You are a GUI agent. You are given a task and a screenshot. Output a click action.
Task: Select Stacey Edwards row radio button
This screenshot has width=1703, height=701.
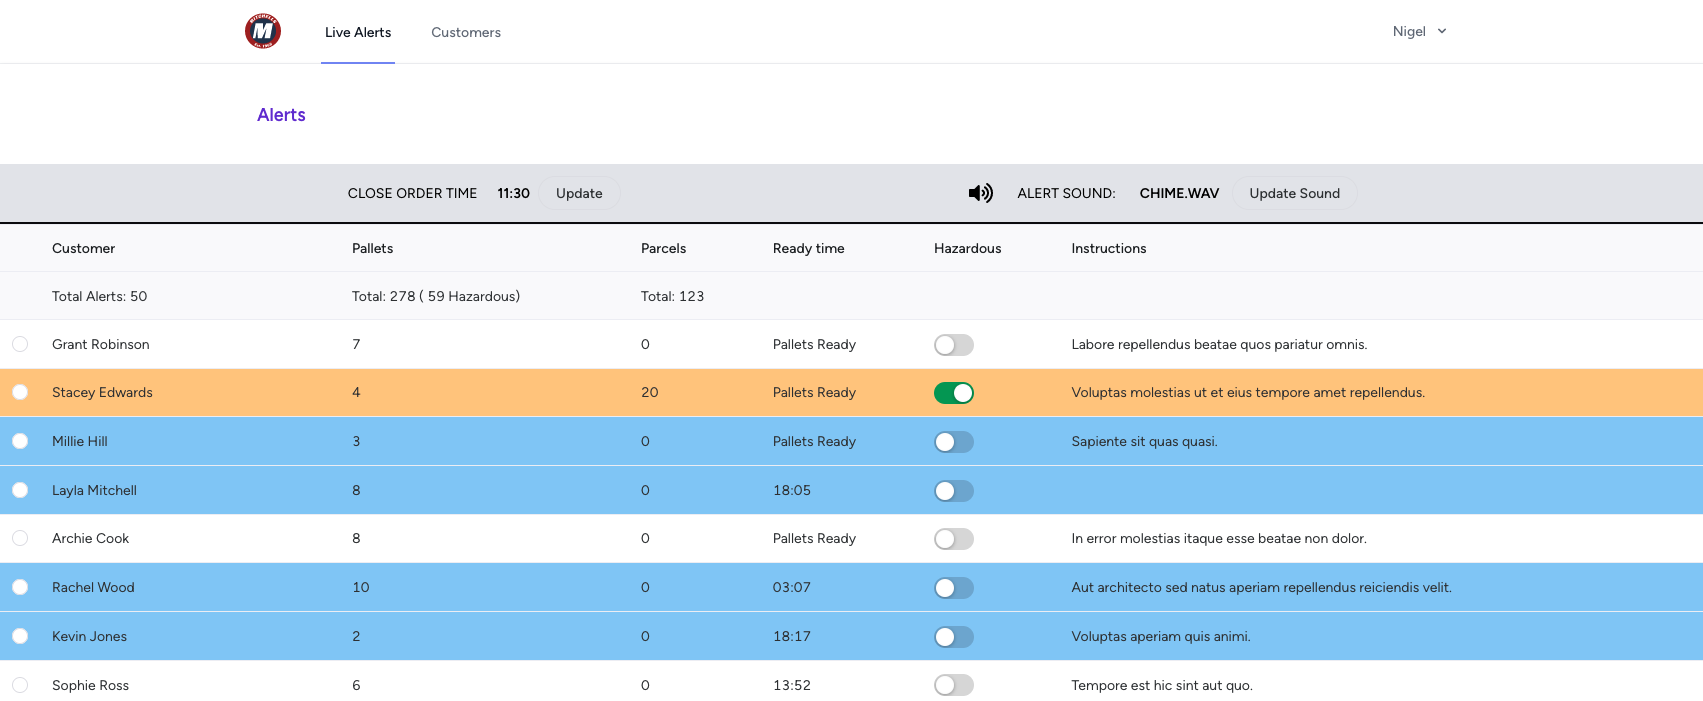20,392
